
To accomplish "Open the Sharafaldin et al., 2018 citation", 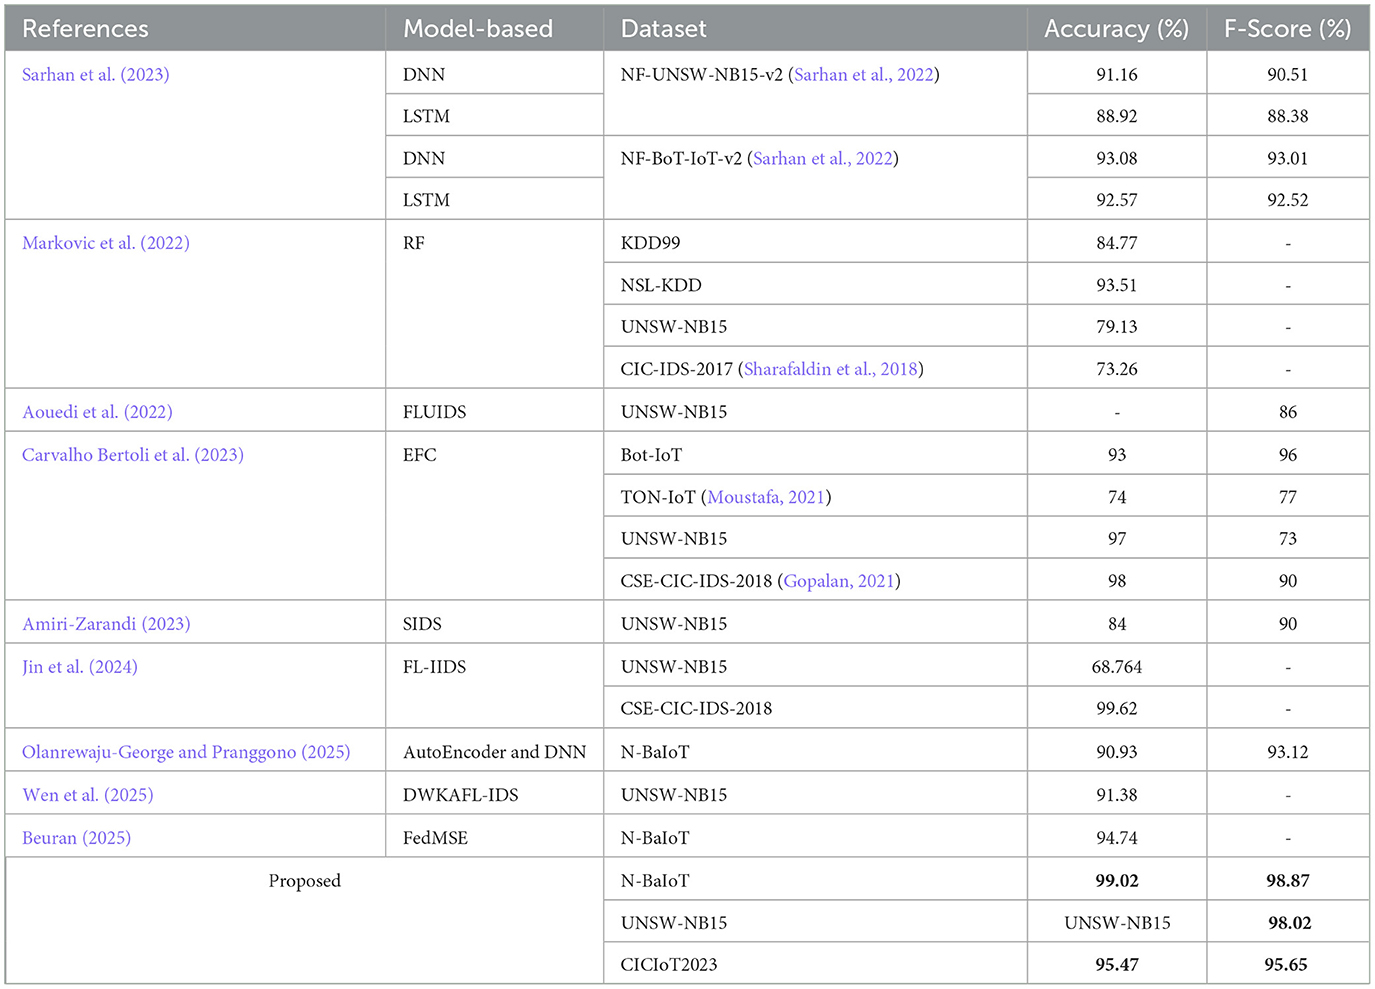I will click(831, 369).
